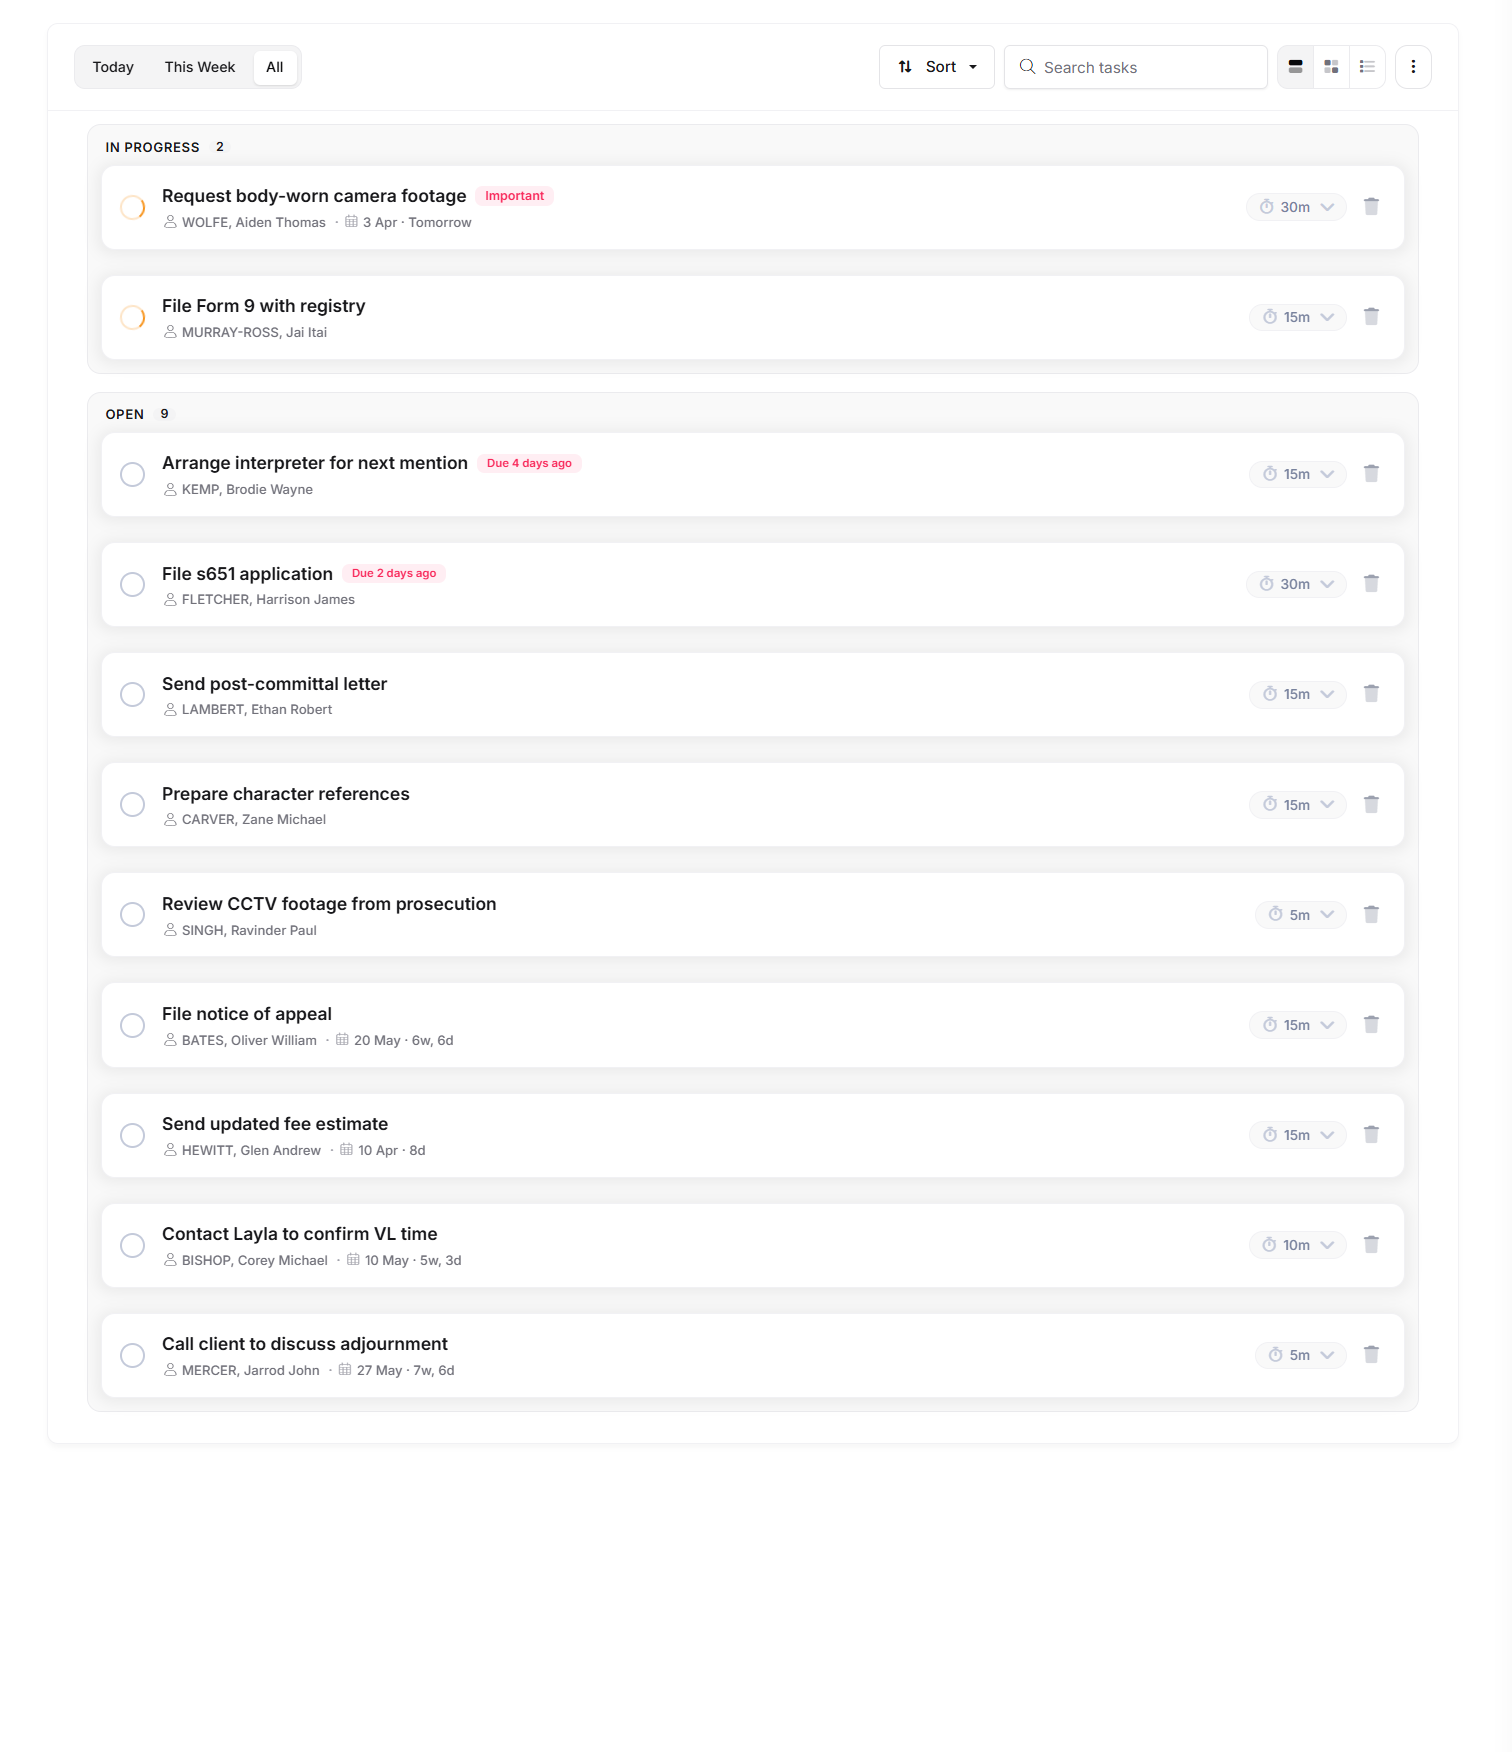
Task: Click the Due 2 days ago badge
Action: tap(394, 573)
